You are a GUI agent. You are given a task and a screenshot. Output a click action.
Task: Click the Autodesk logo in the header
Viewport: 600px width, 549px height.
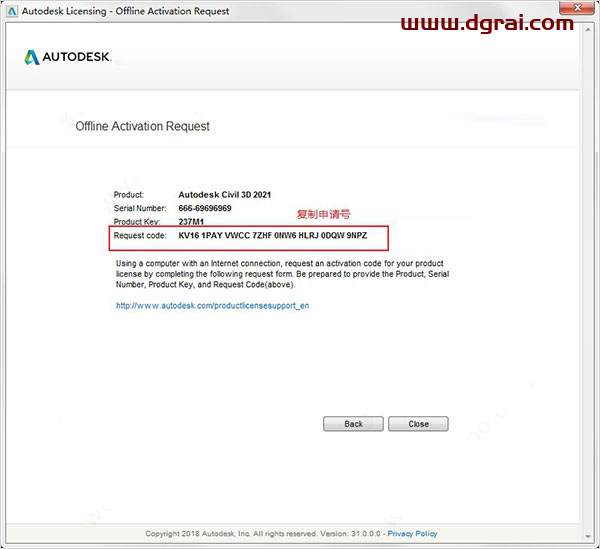tap(67, 57)
